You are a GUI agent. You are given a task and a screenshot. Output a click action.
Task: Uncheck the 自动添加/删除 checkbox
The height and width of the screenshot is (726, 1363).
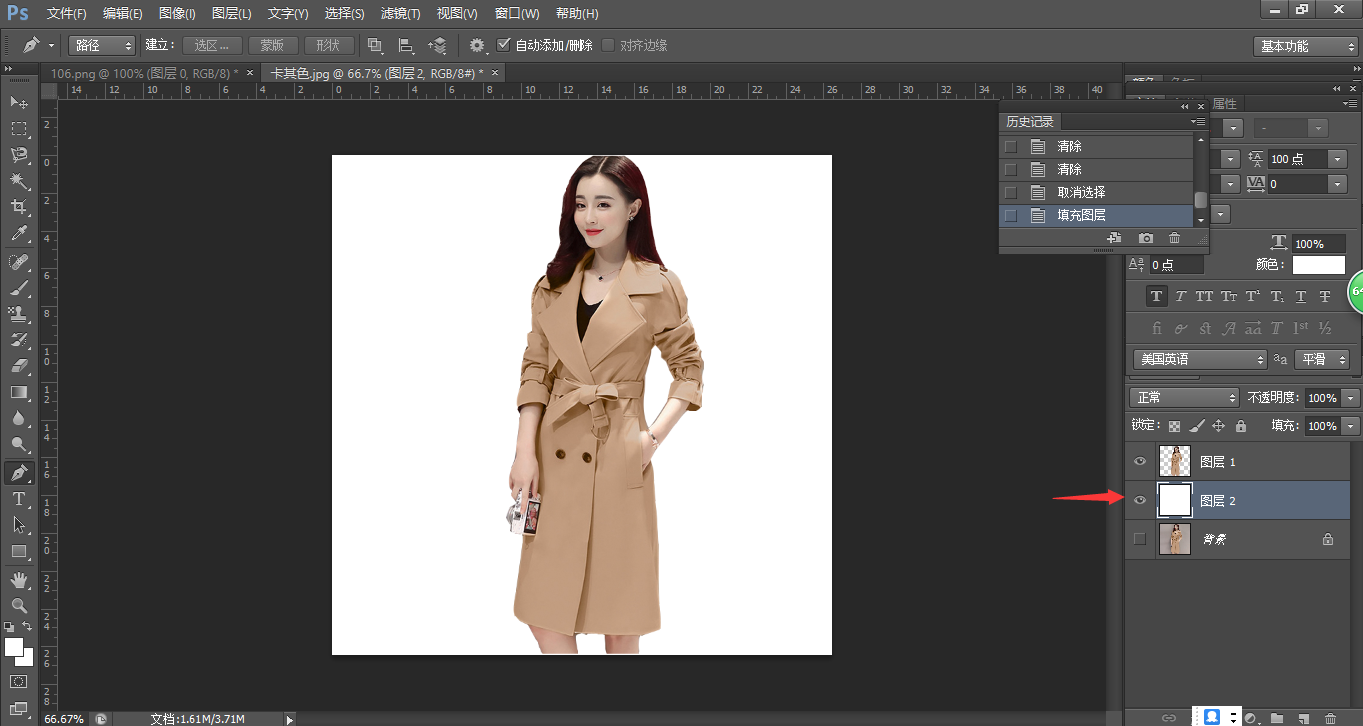tap(504, 45)
